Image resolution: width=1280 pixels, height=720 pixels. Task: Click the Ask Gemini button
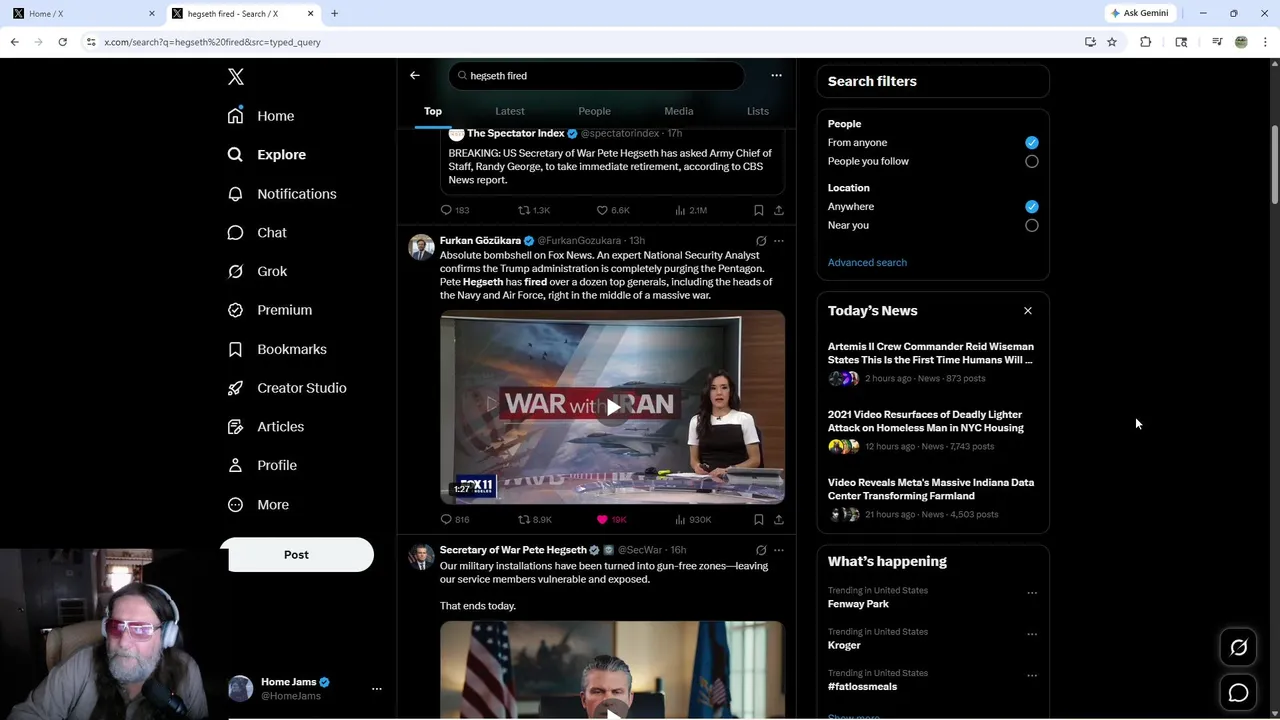pos(1139,13)
